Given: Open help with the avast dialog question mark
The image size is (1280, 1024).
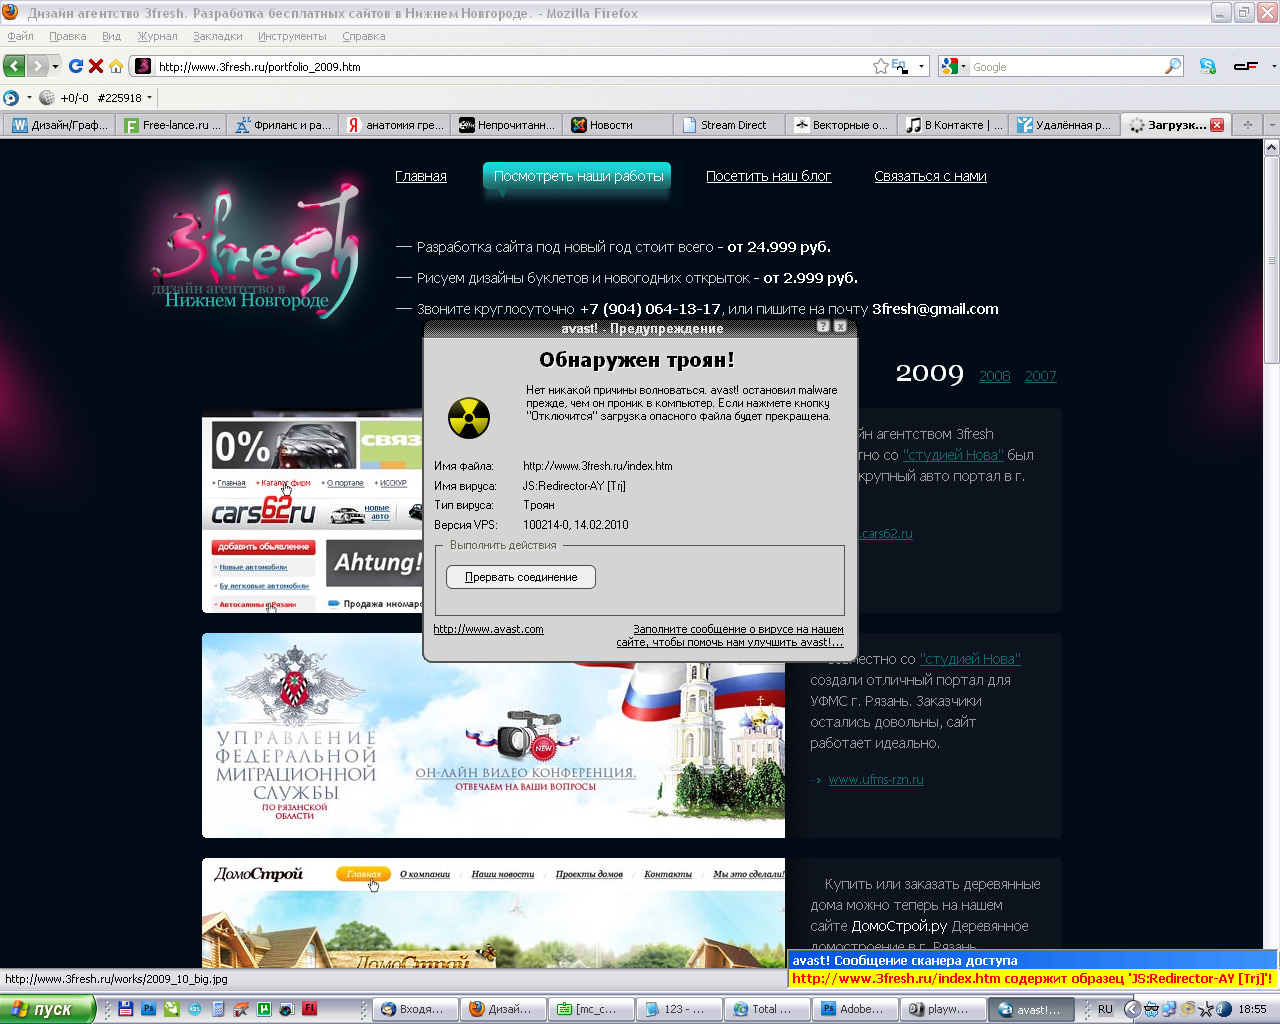Looking at the screenshot, I should (823, 327).
